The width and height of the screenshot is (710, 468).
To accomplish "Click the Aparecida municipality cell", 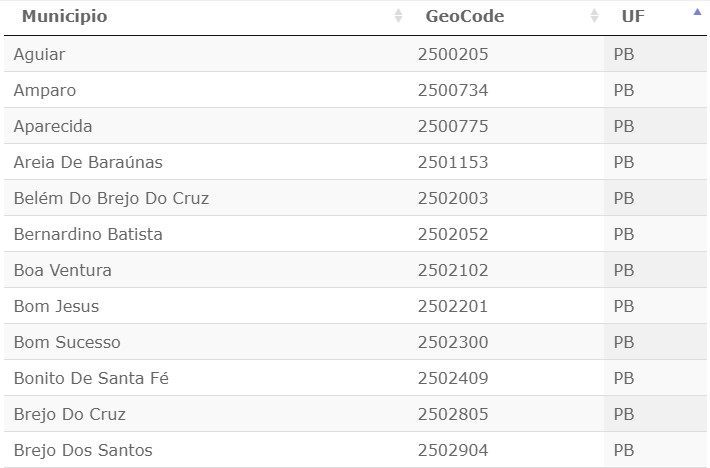I will (x=53, y=126).
